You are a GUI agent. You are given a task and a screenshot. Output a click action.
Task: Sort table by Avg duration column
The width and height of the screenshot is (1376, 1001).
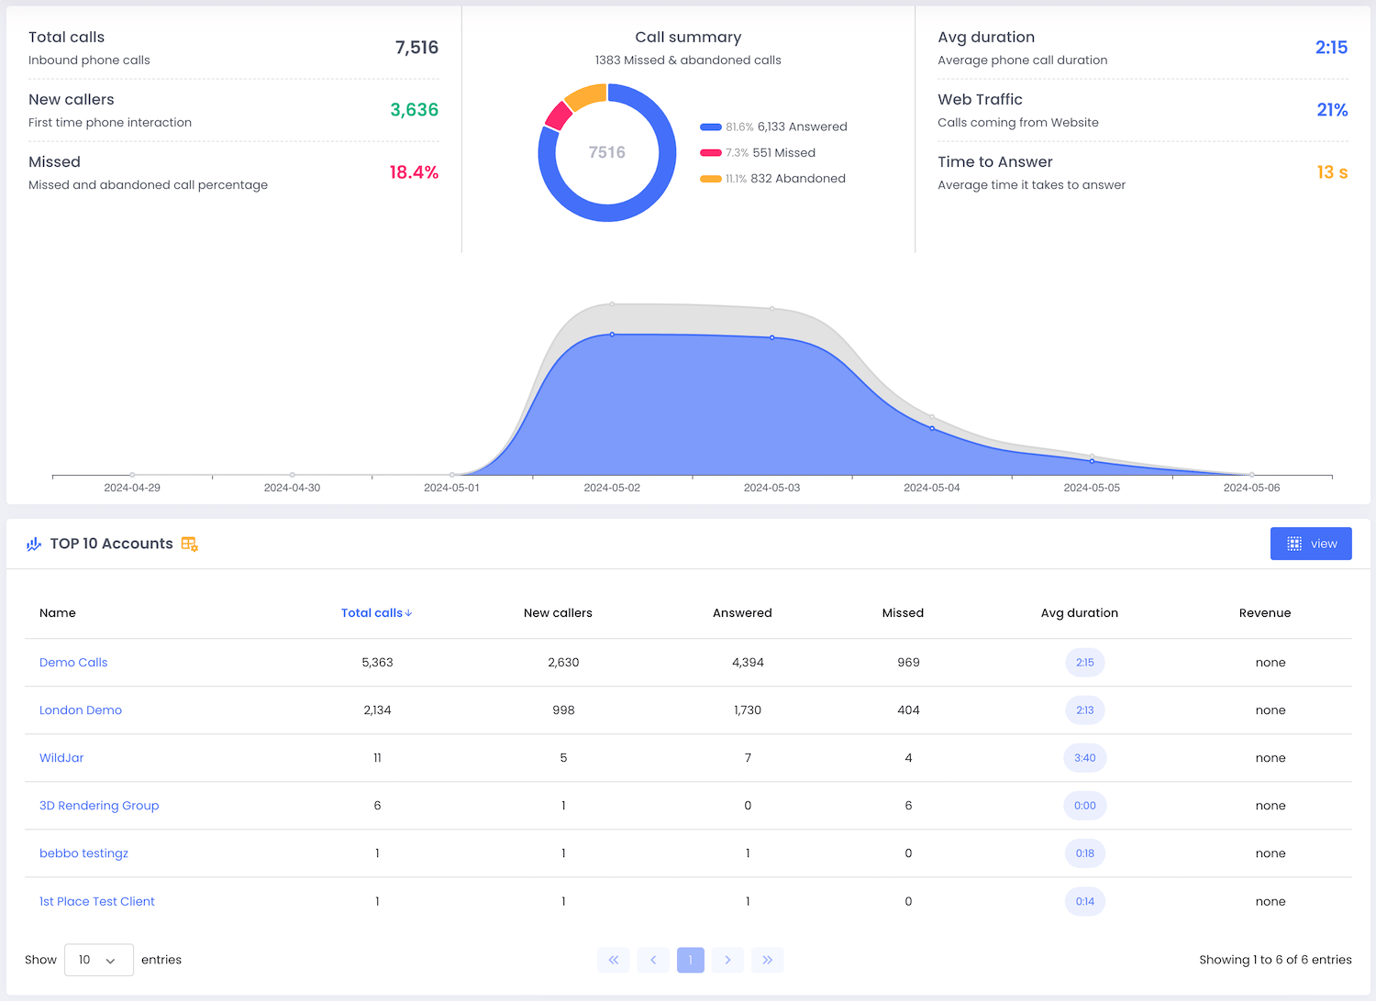click(1079, 613)
